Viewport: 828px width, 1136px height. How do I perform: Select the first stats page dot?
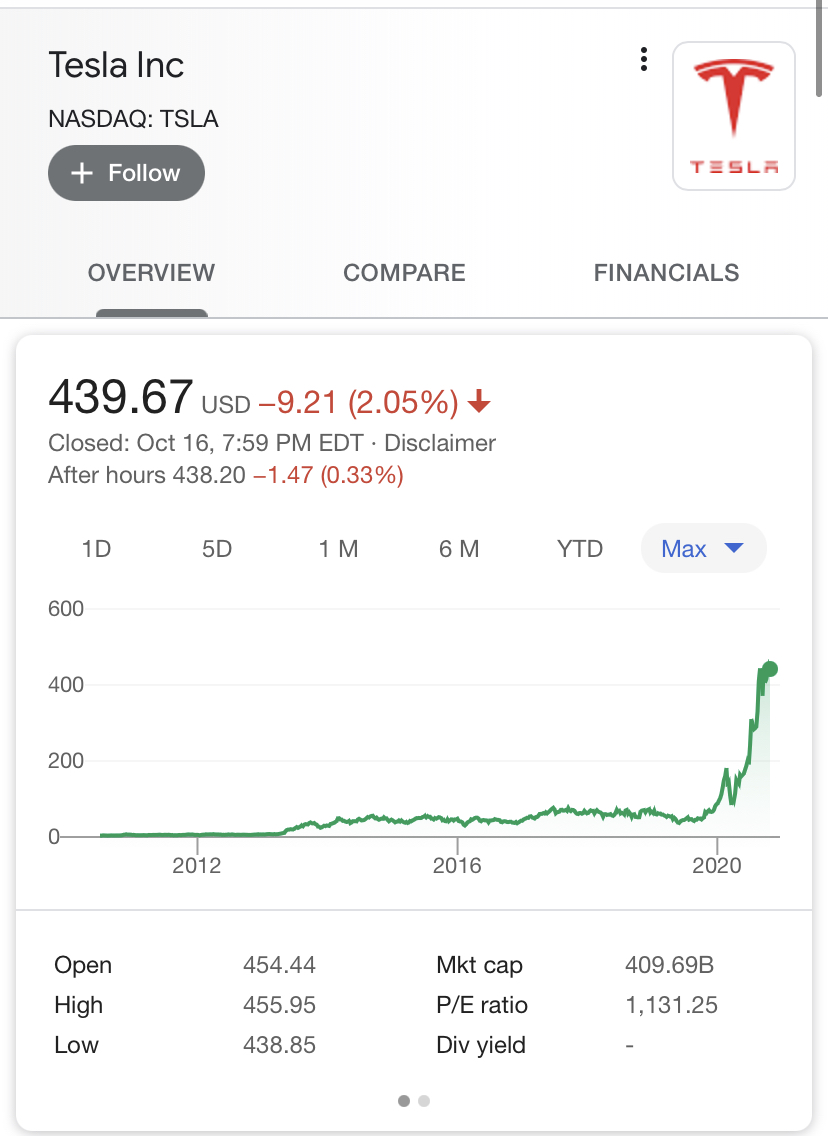pos(404,1101)
